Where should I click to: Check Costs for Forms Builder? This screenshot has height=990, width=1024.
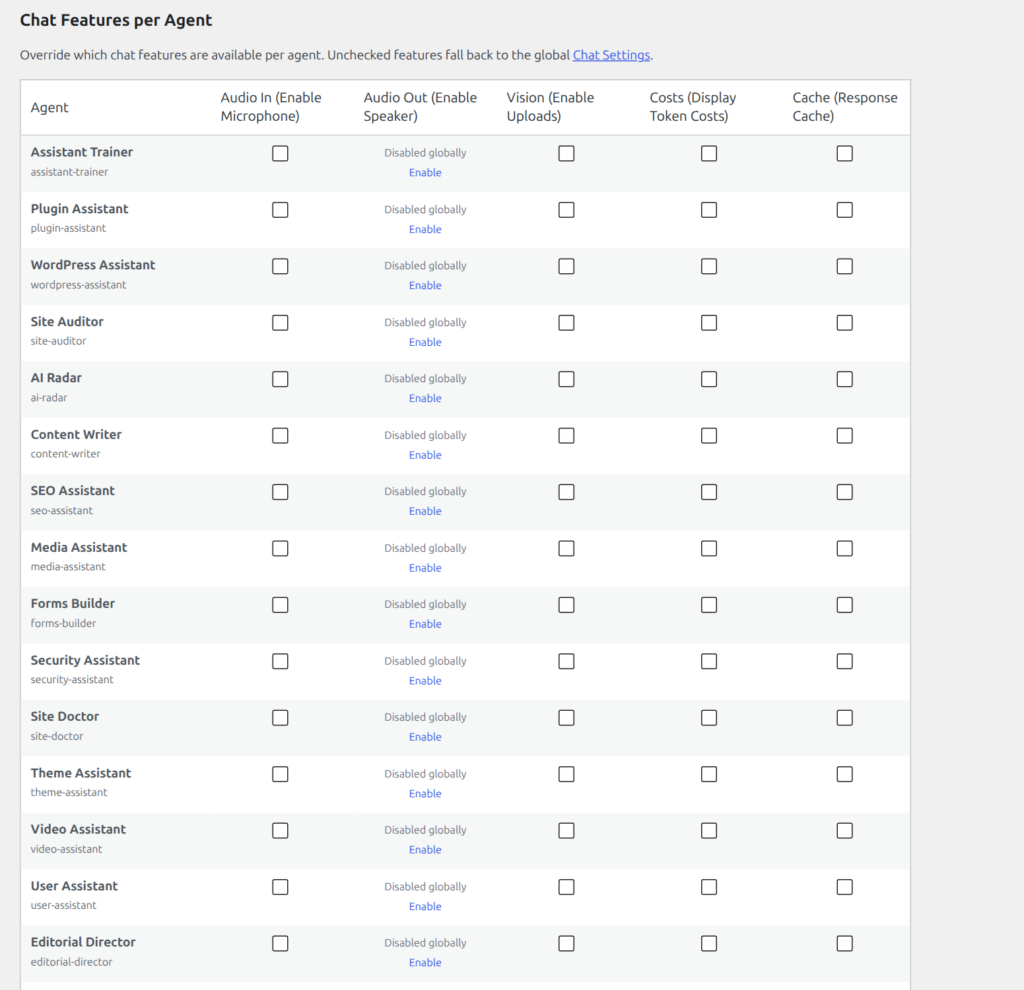[709, 605]
